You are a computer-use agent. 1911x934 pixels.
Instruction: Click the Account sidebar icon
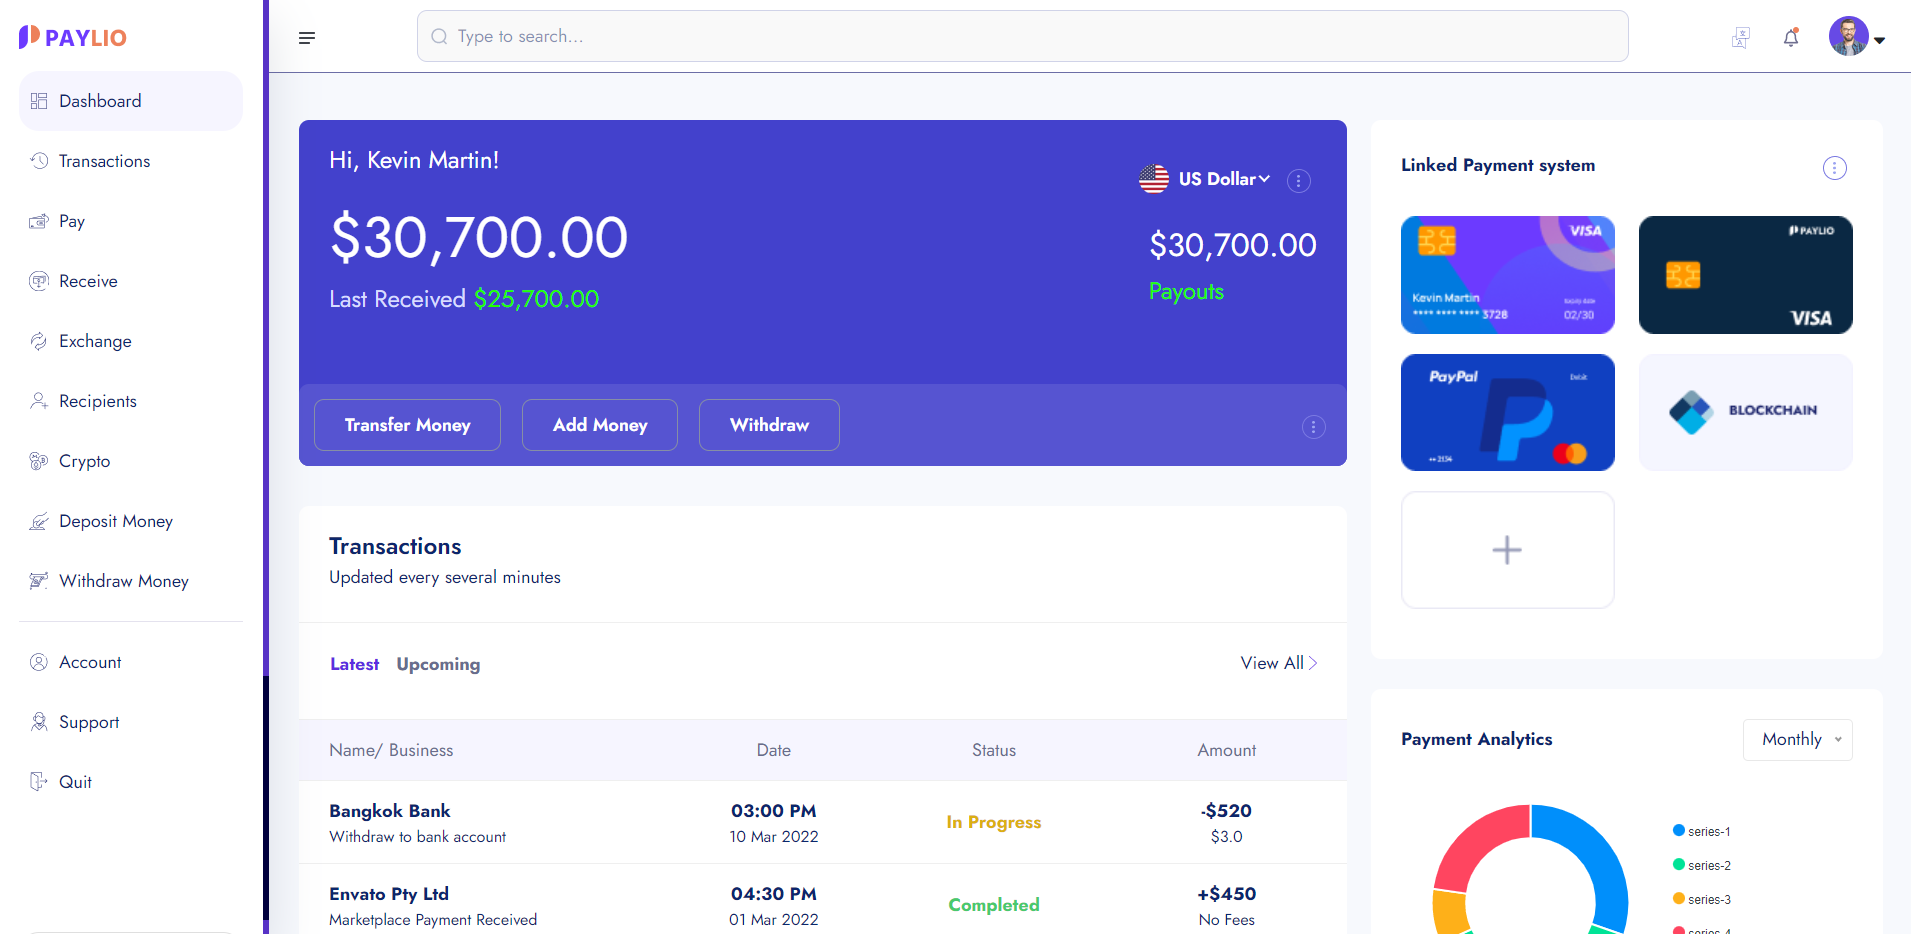point(39,662)
